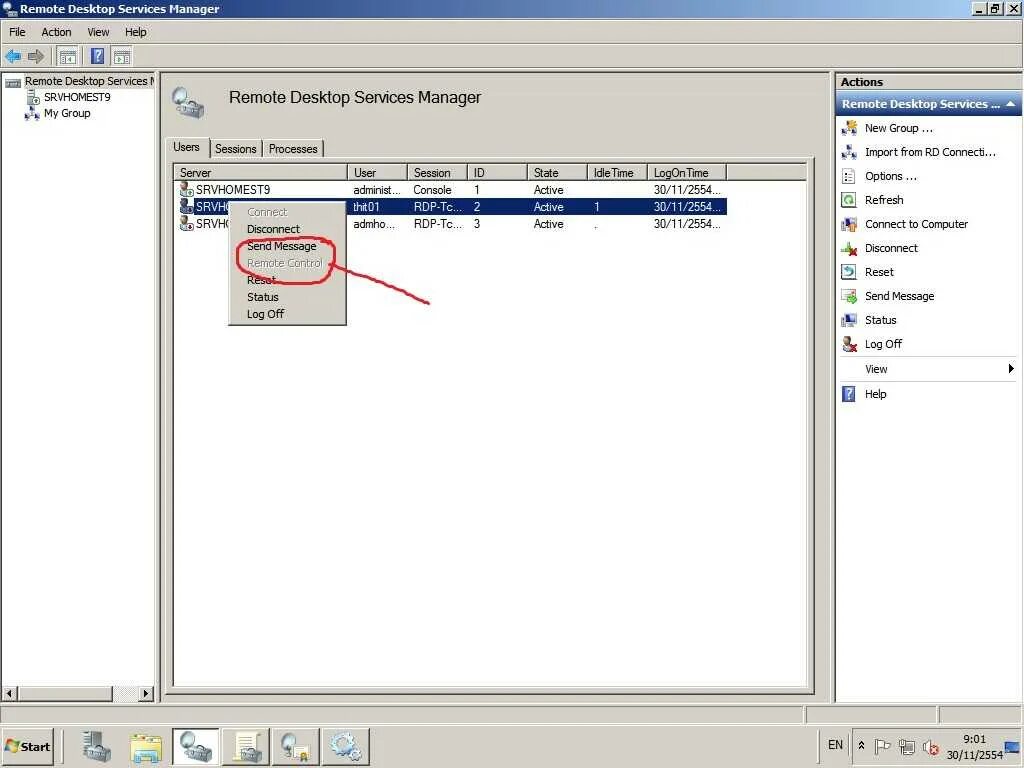Select the Console session cell

(x=432, y=190)
